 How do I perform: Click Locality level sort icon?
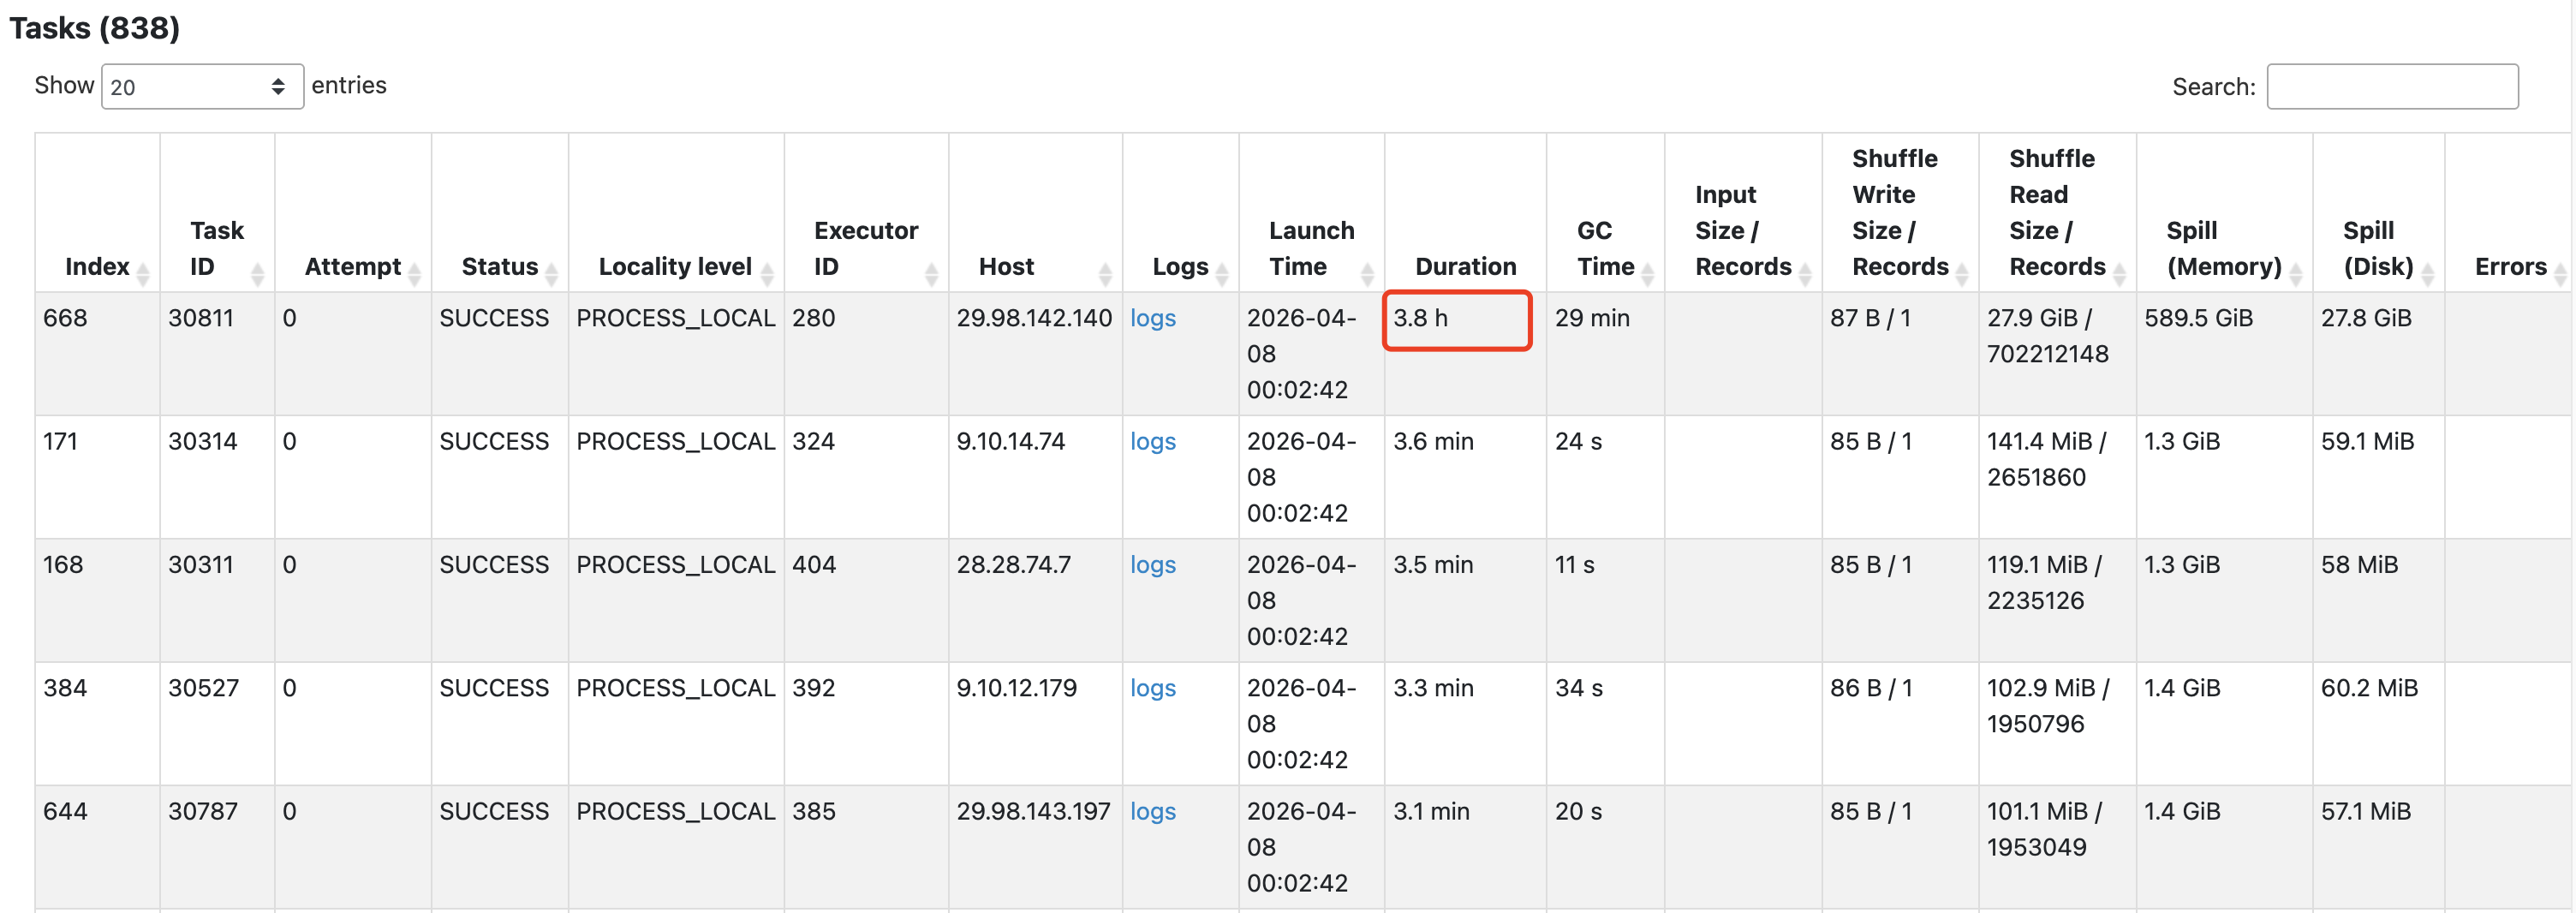tap(767, 272)
